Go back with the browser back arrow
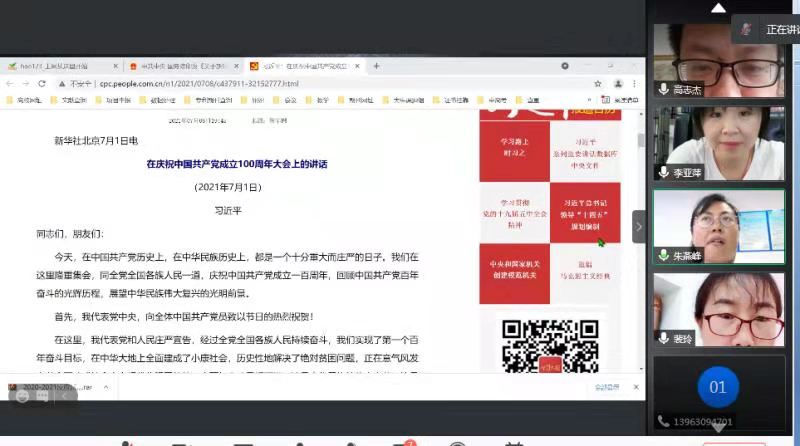The image size is (800, 446). click(x=10, y=84)
